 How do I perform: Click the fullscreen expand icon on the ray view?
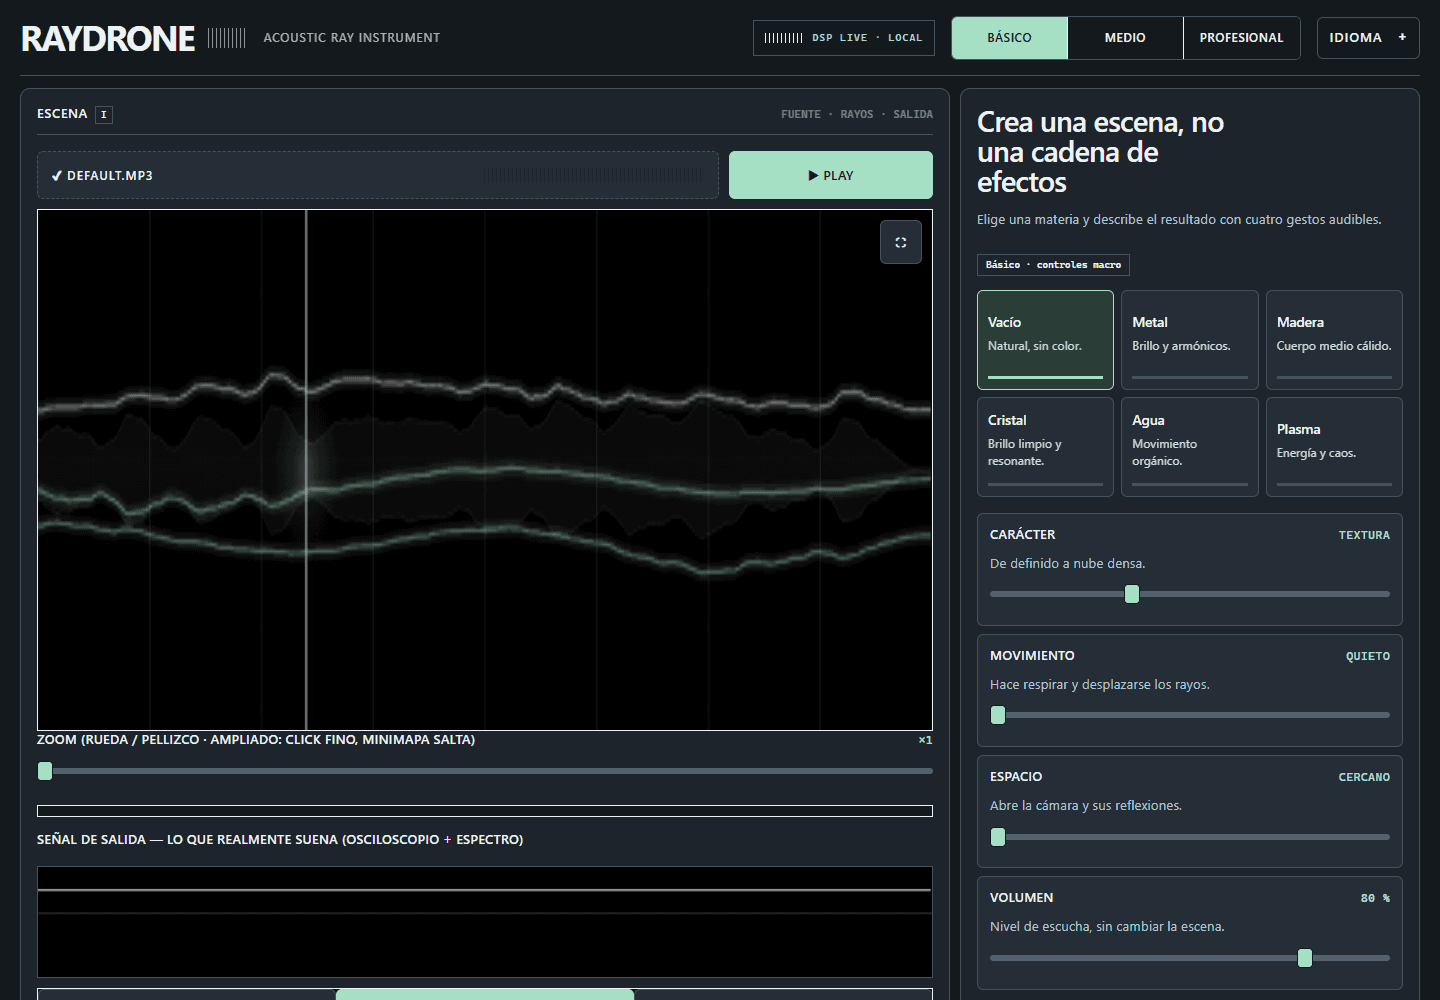point(901,242)
